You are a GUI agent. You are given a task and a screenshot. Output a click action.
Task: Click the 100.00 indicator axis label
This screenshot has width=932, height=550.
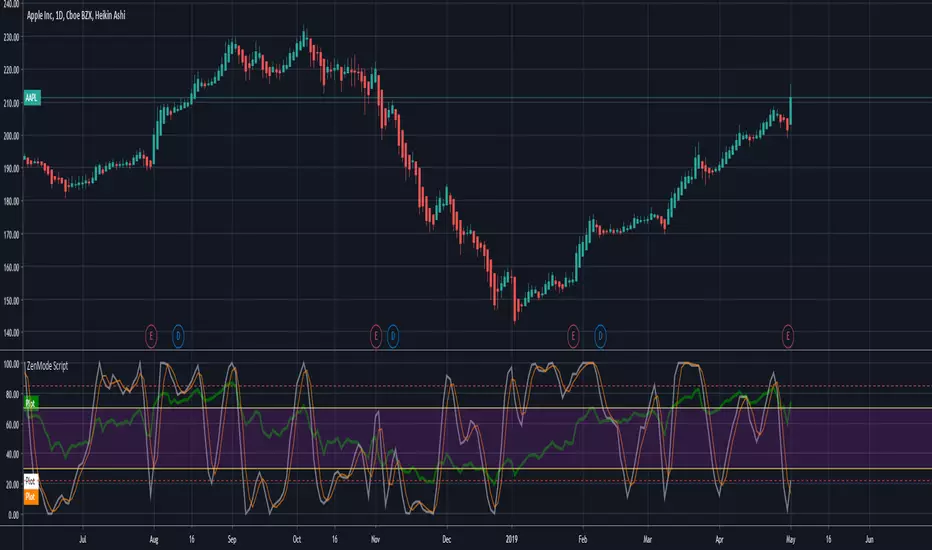point(11,364)
